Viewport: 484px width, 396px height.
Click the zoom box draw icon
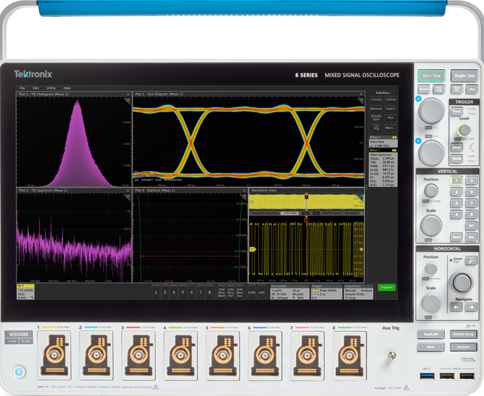376,128
